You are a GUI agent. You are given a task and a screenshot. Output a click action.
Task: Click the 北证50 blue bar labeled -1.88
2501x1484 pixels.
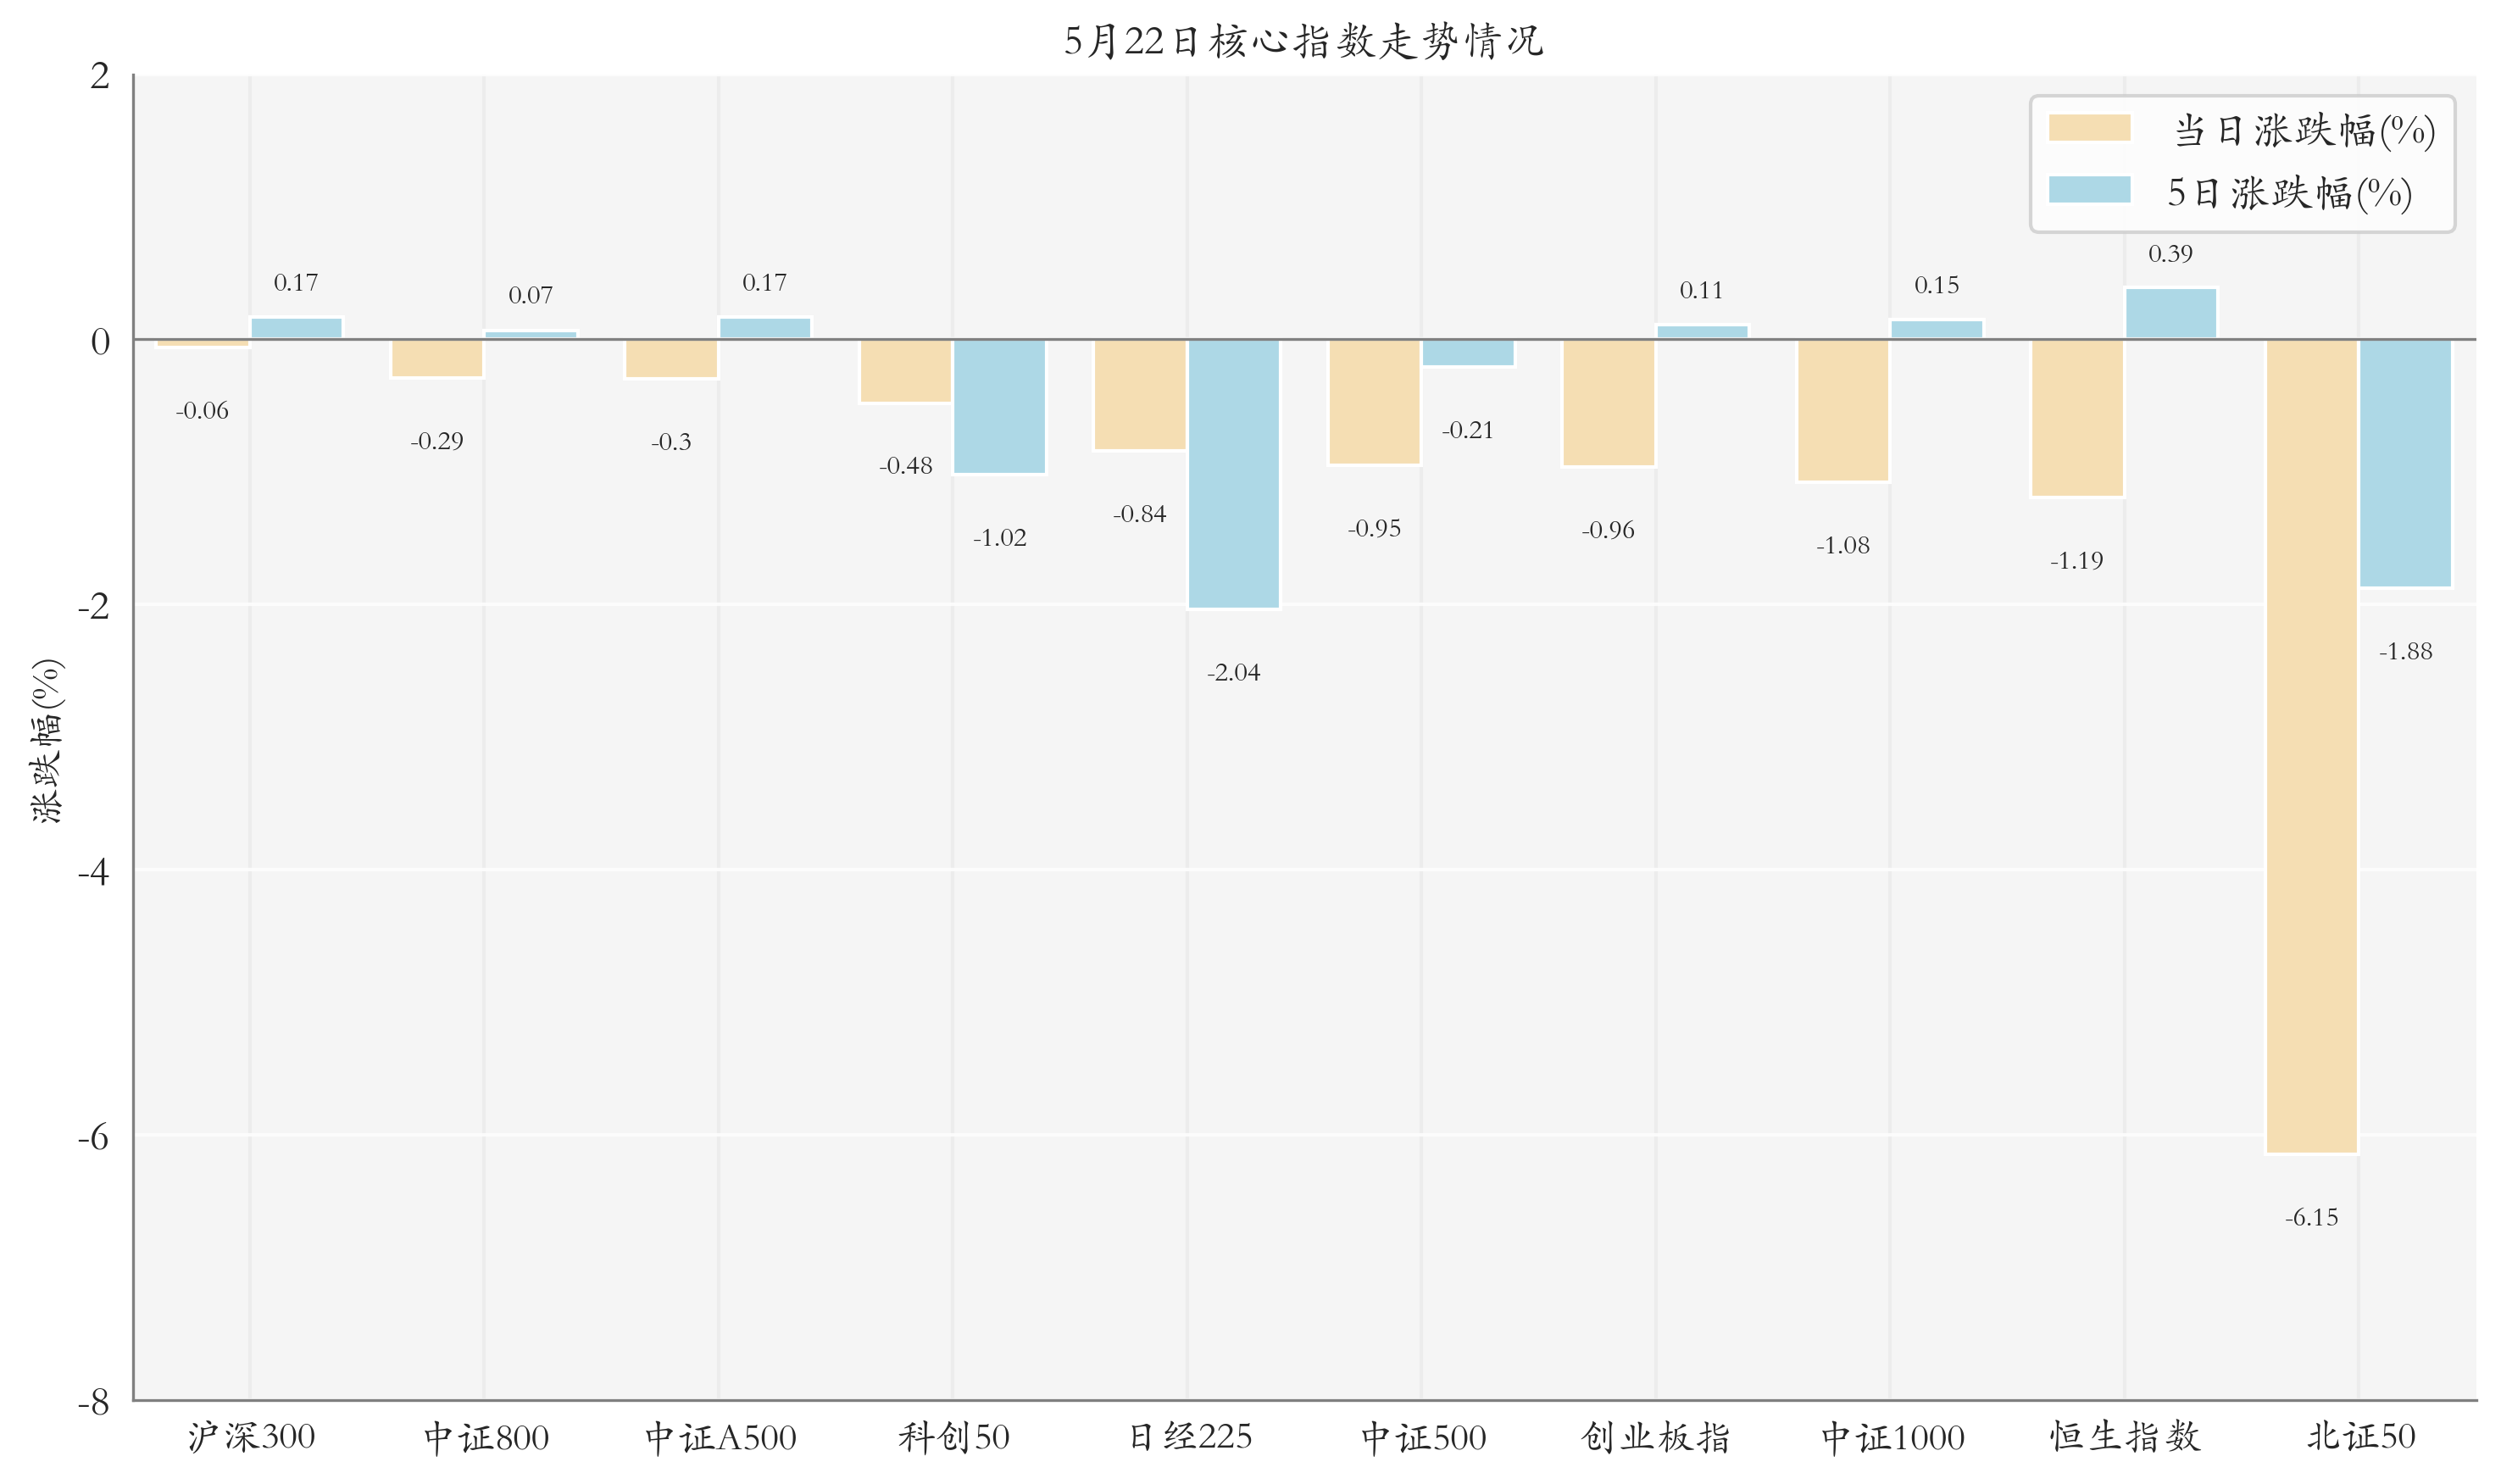pyautogui.click(x=2404, y=463)
